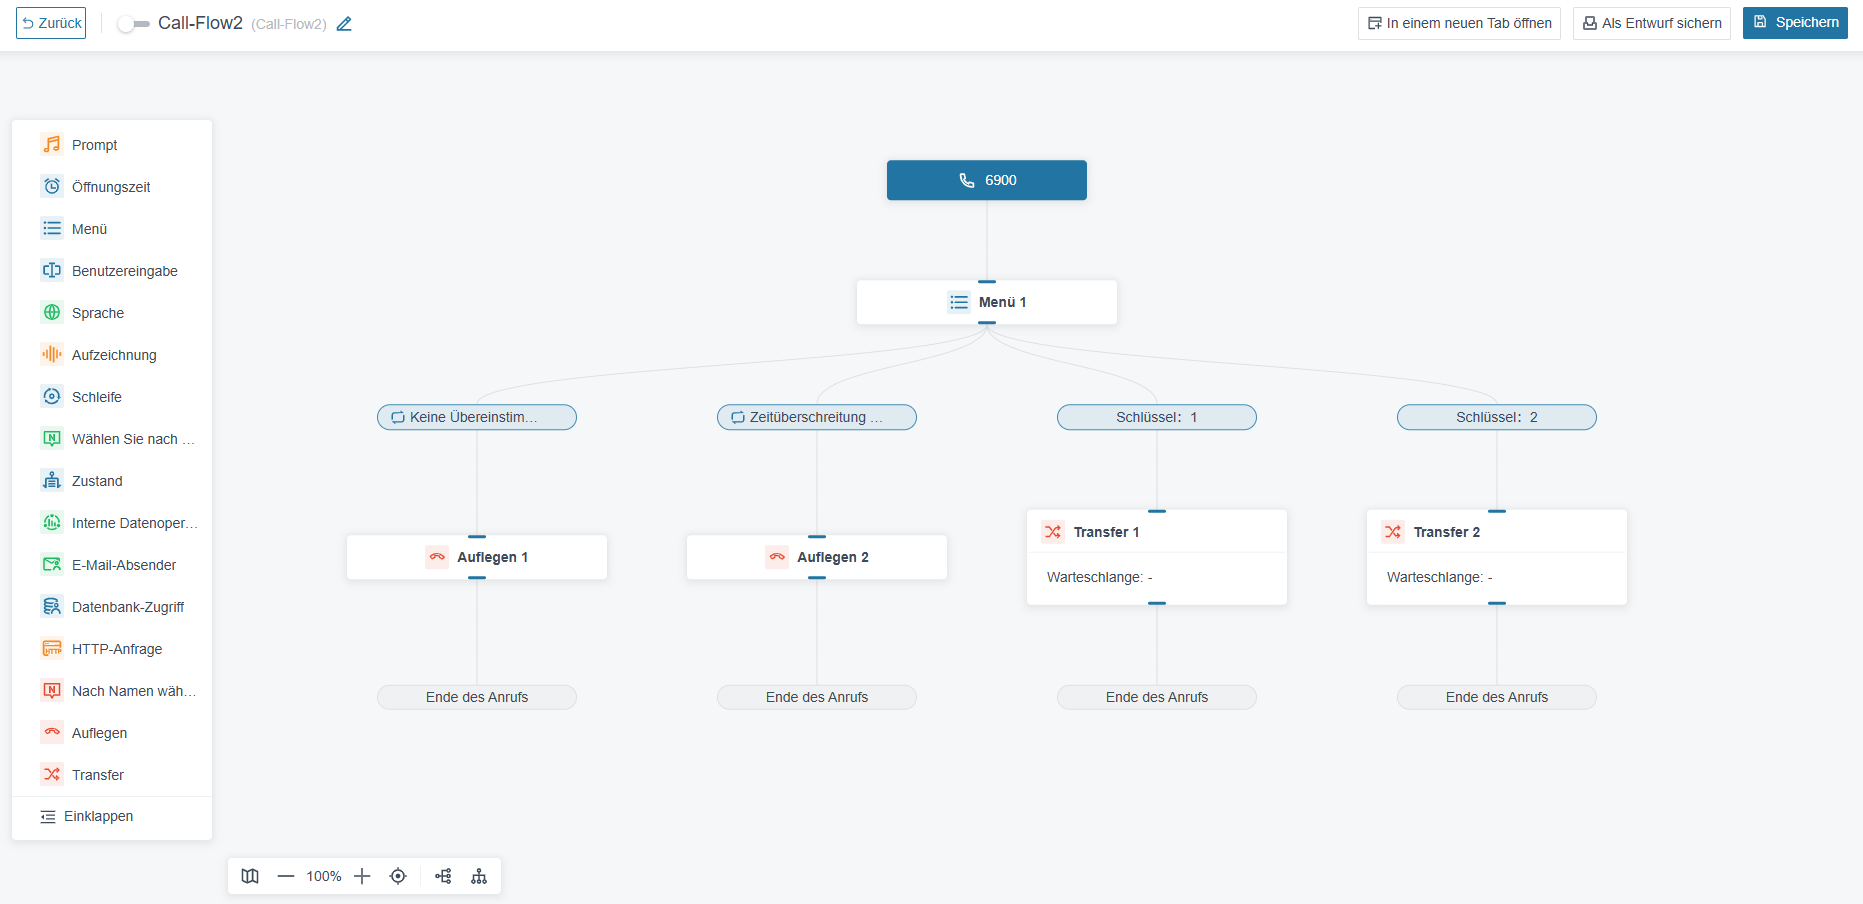Select the Sprache globe icon
The image size is (1863, 904).
click(52, 312)
